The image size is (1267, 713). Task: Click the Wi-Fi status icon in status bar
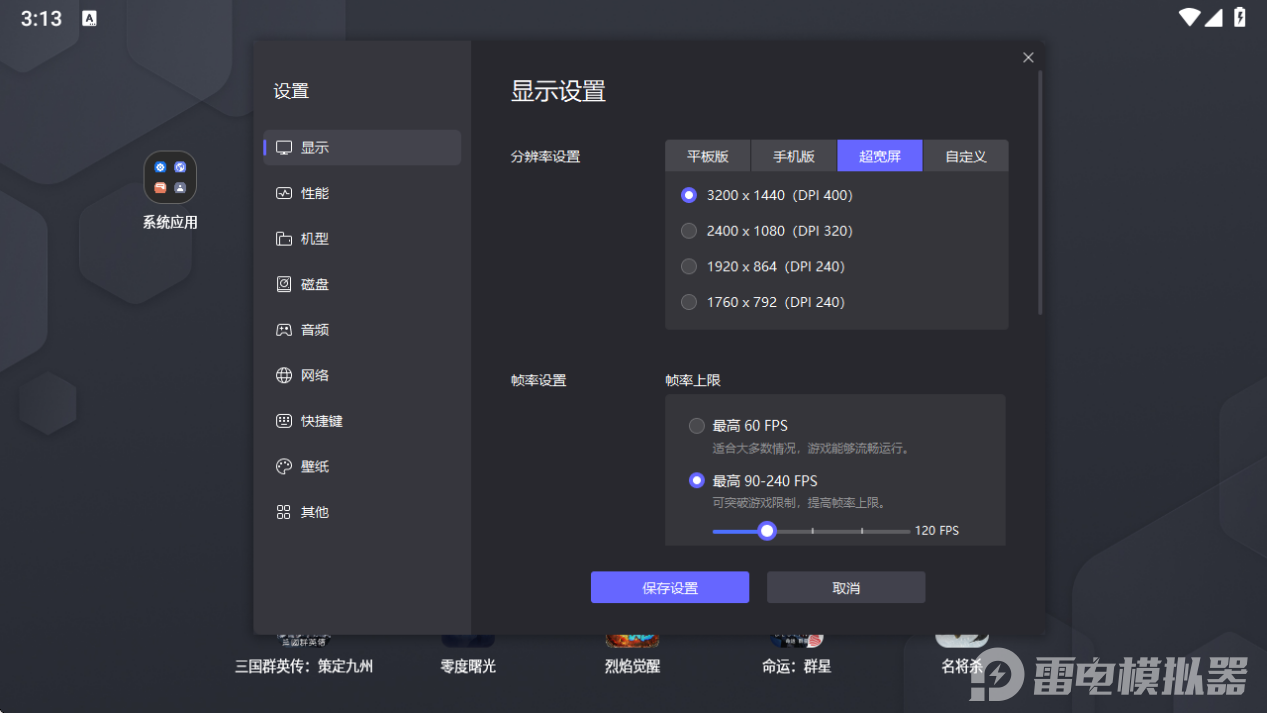[1189, 17]
